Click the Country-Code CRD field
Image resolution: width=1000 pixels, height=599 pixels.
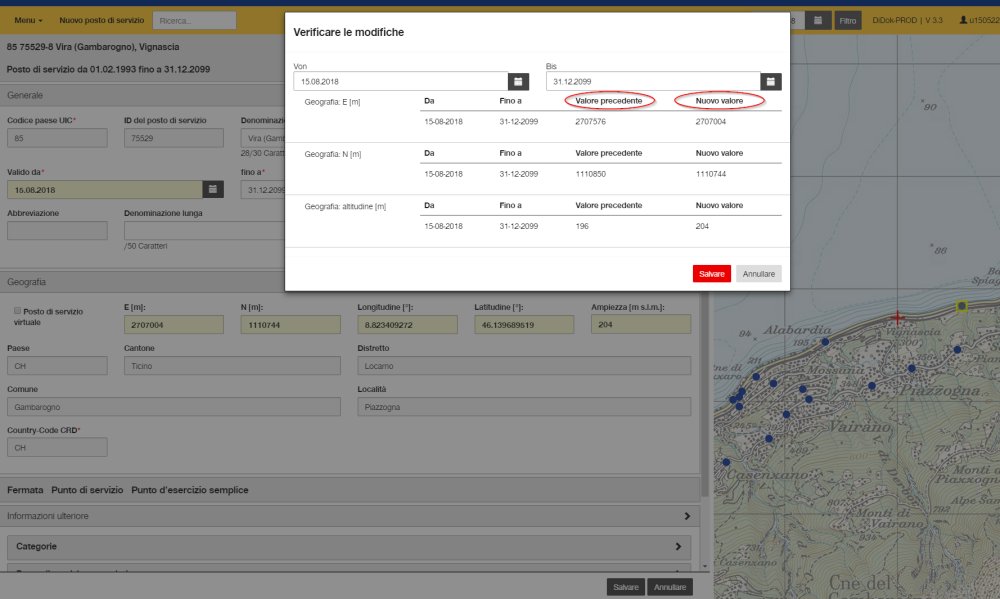tap(57, 447)
